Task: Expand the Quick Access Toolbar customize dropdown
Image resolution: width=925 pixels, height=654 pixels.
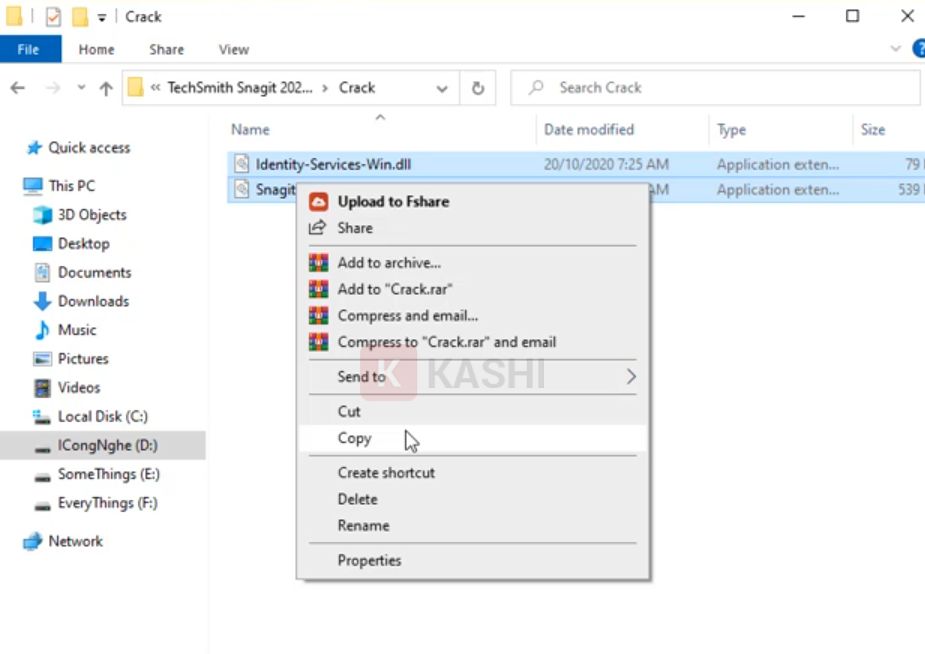Action: click(101, 16)
